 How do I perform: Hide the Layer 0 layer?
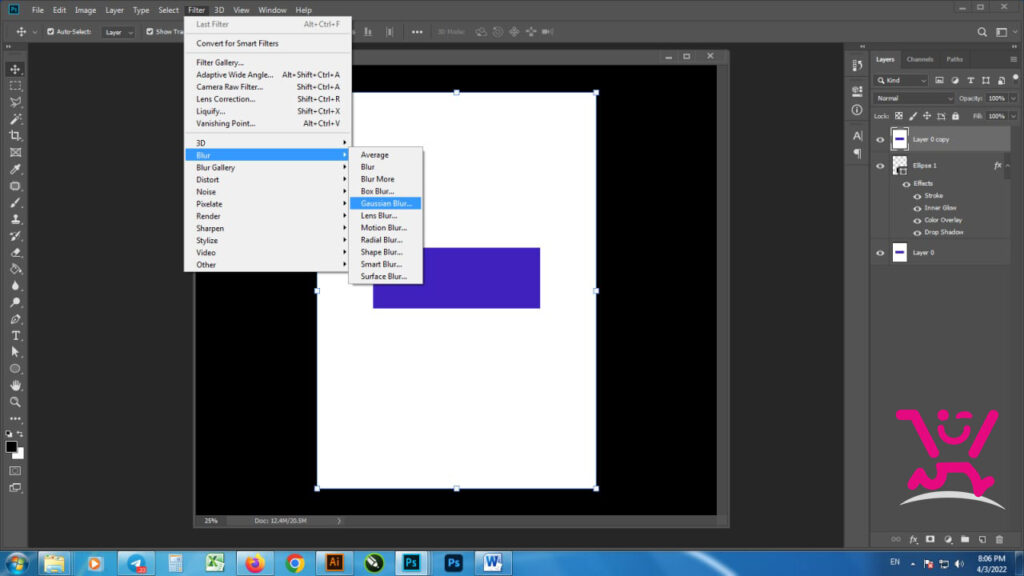880,253
